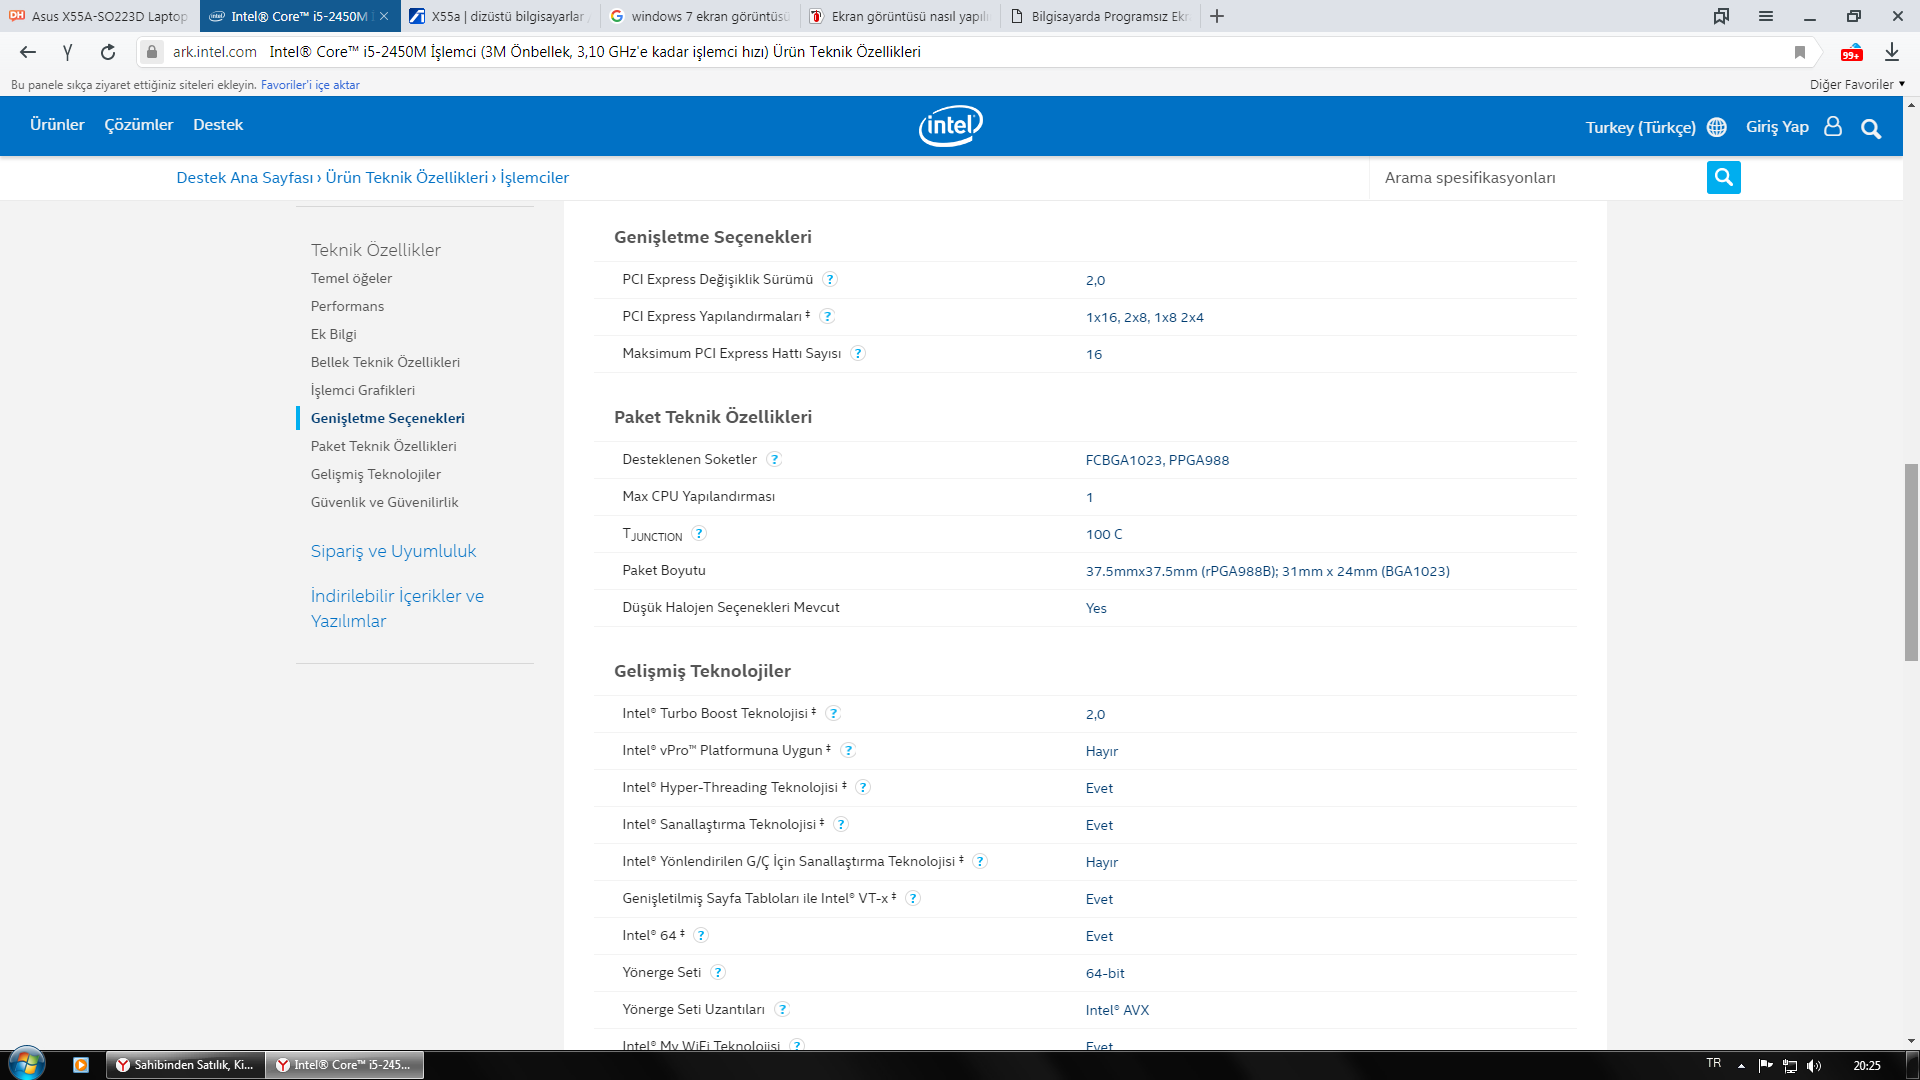Click help icon next to Turbo Boost

(833, 714)
